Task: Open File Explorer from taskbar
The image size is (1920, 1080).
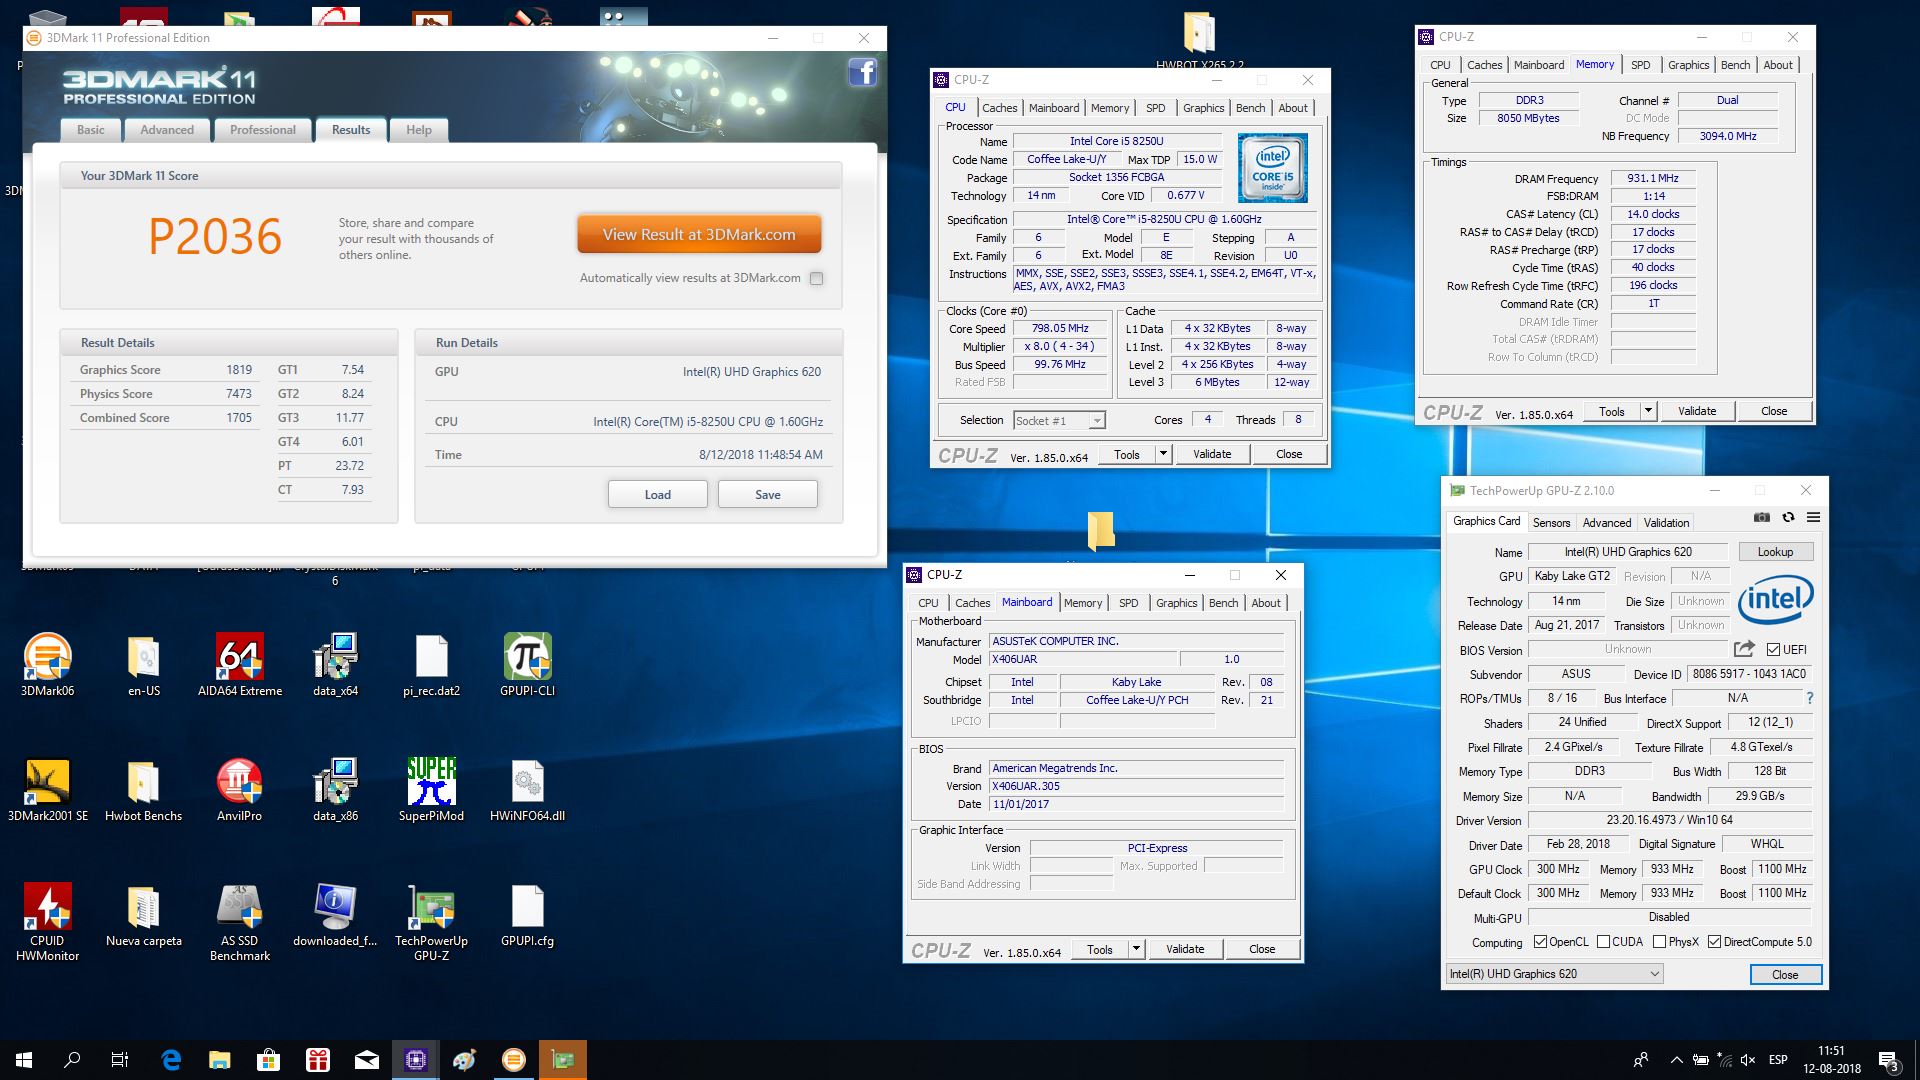Action: [219, 1060]
